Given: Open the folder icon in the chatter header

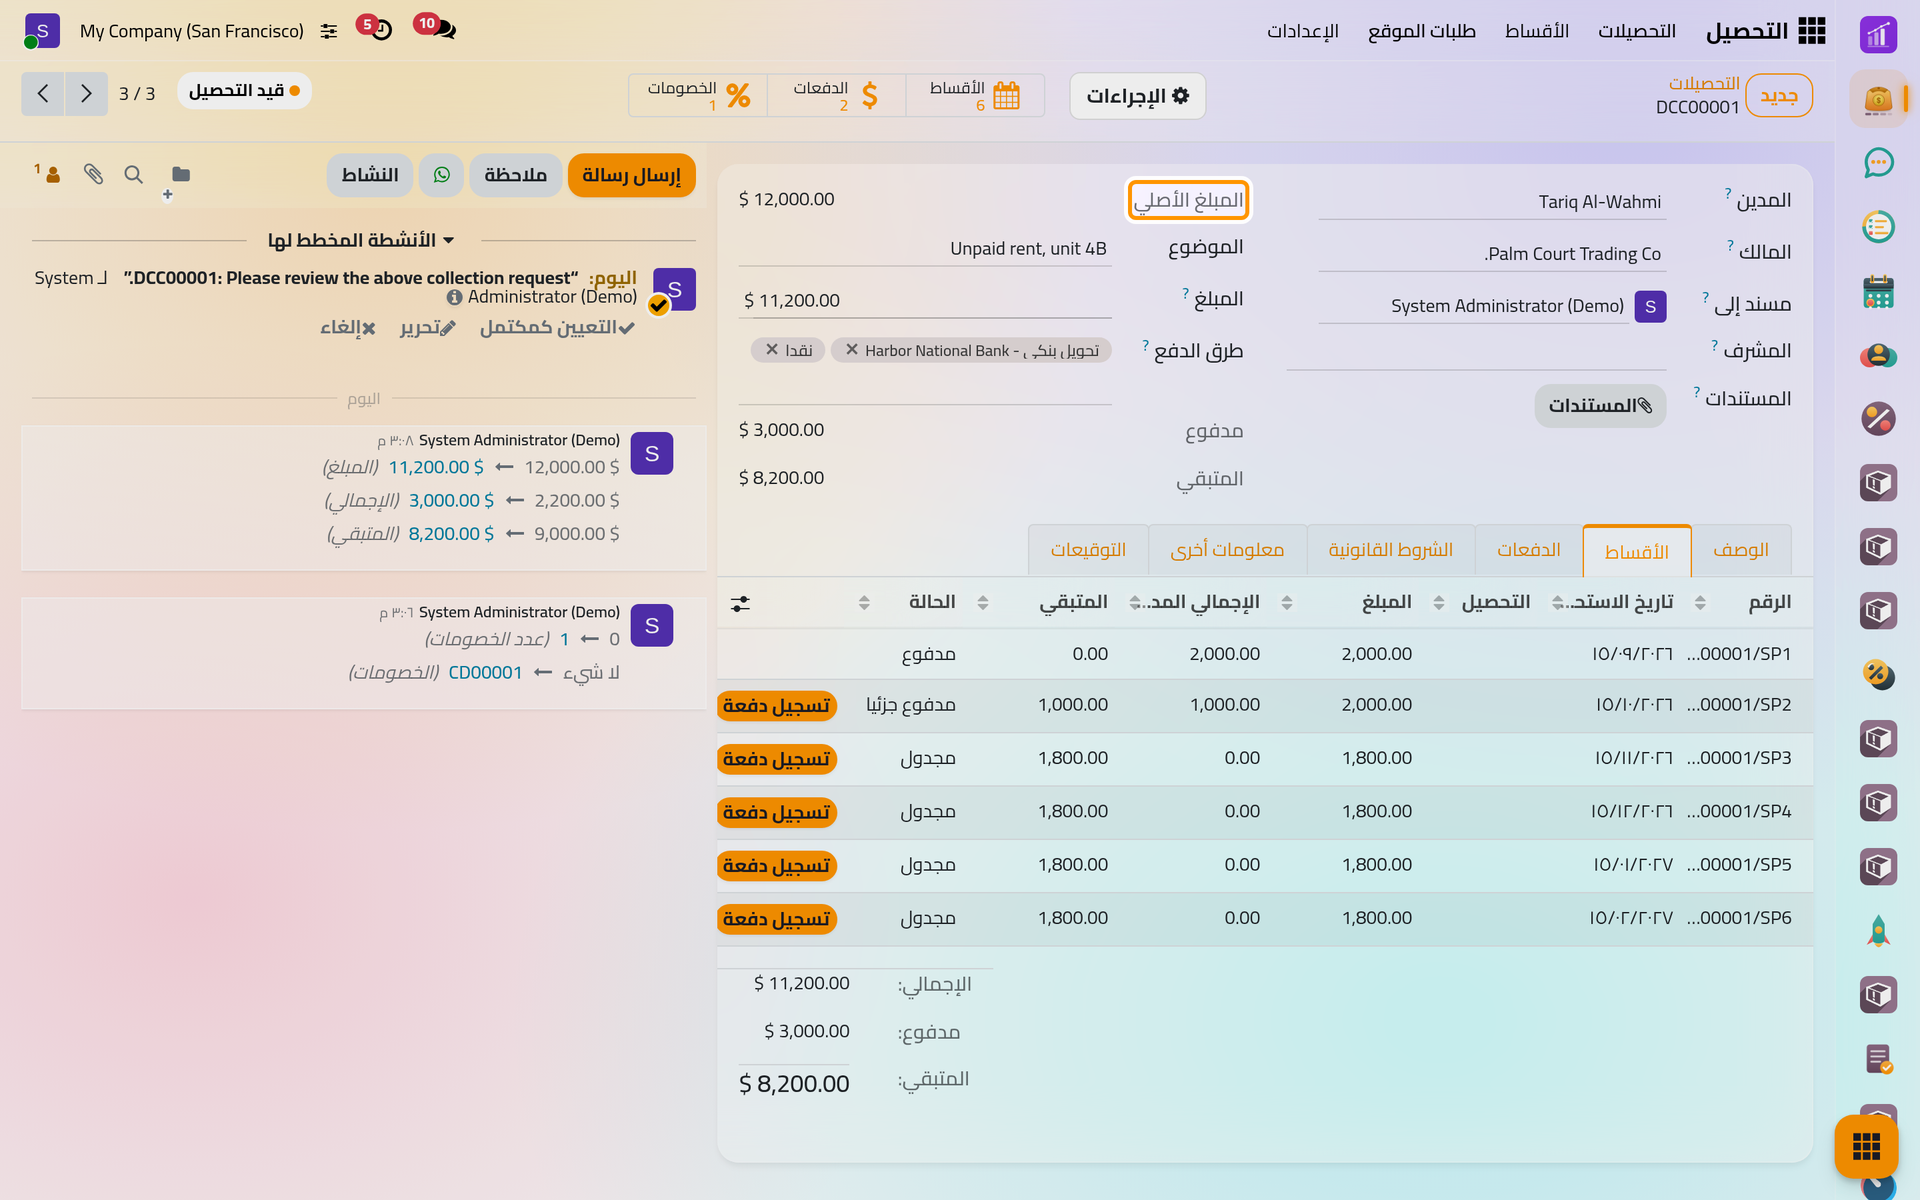Looking at the screenshot, I should 181,174.
